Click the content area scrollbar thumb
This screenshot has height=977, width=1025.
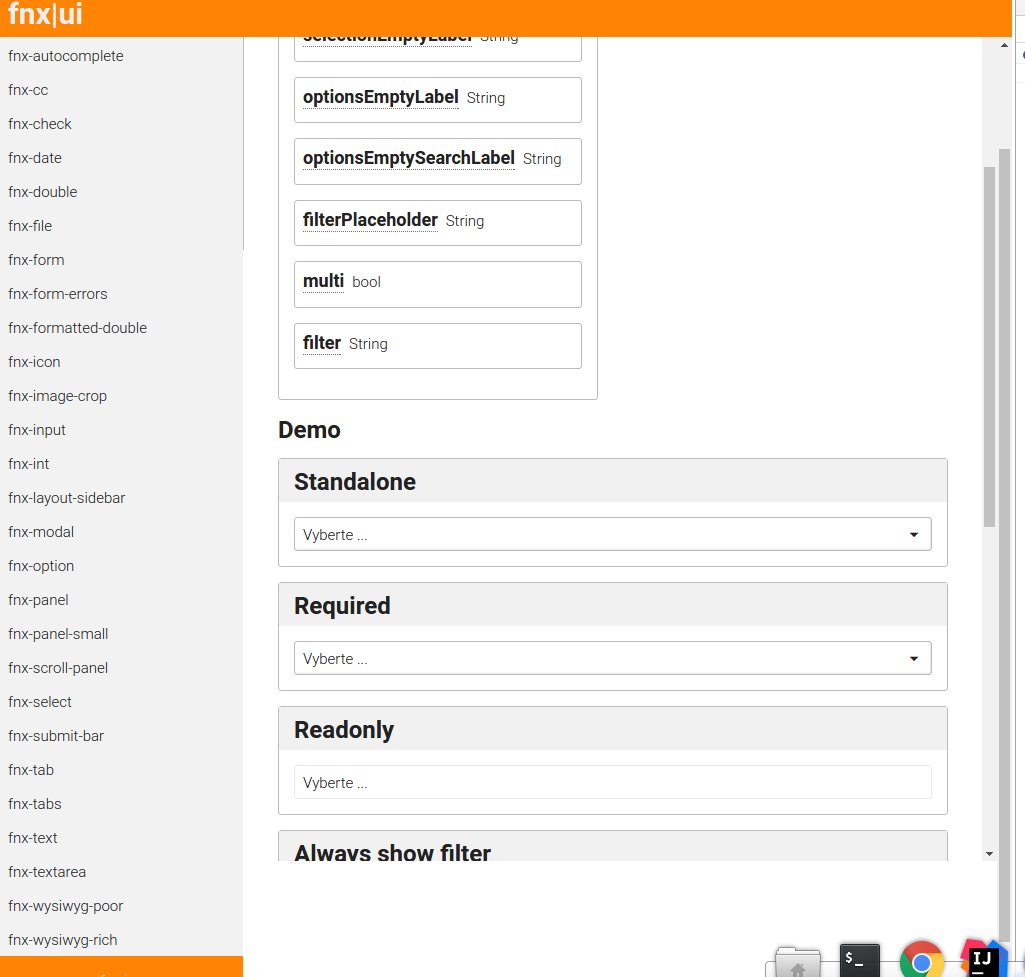(989, 346)
